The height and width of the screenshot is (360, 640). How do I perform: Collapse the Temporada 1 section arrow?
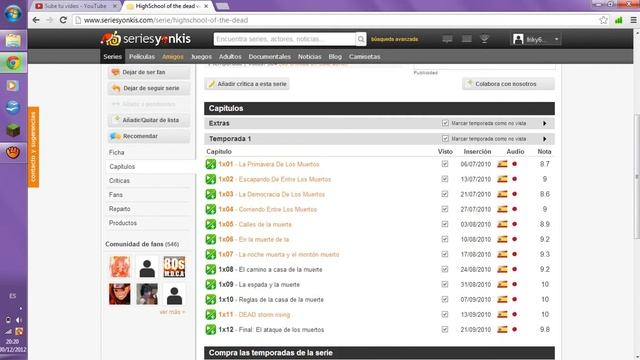544,139
